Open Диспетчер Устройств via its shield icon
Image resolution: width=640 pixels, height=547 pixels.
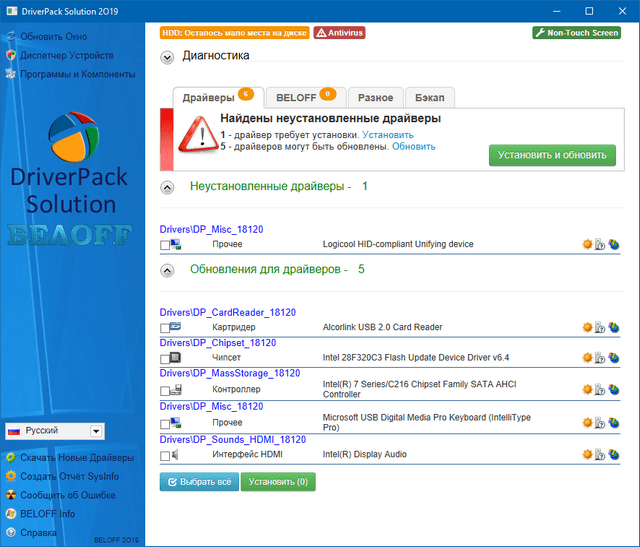click(10, 55)
